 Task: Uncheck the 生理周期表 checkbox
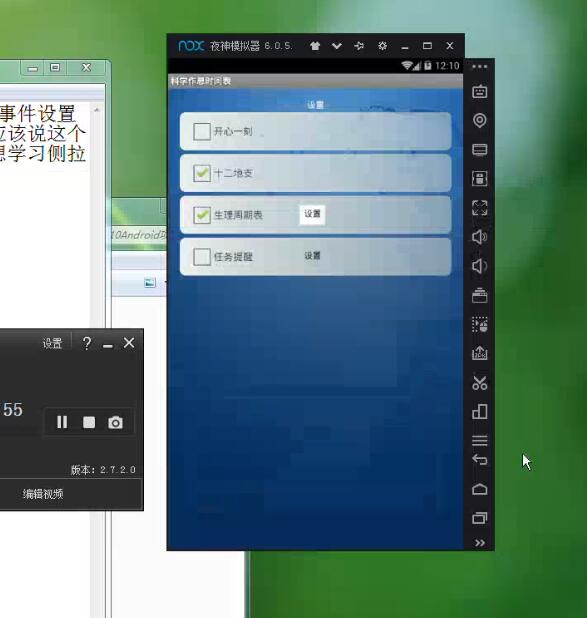pos(202,215)
